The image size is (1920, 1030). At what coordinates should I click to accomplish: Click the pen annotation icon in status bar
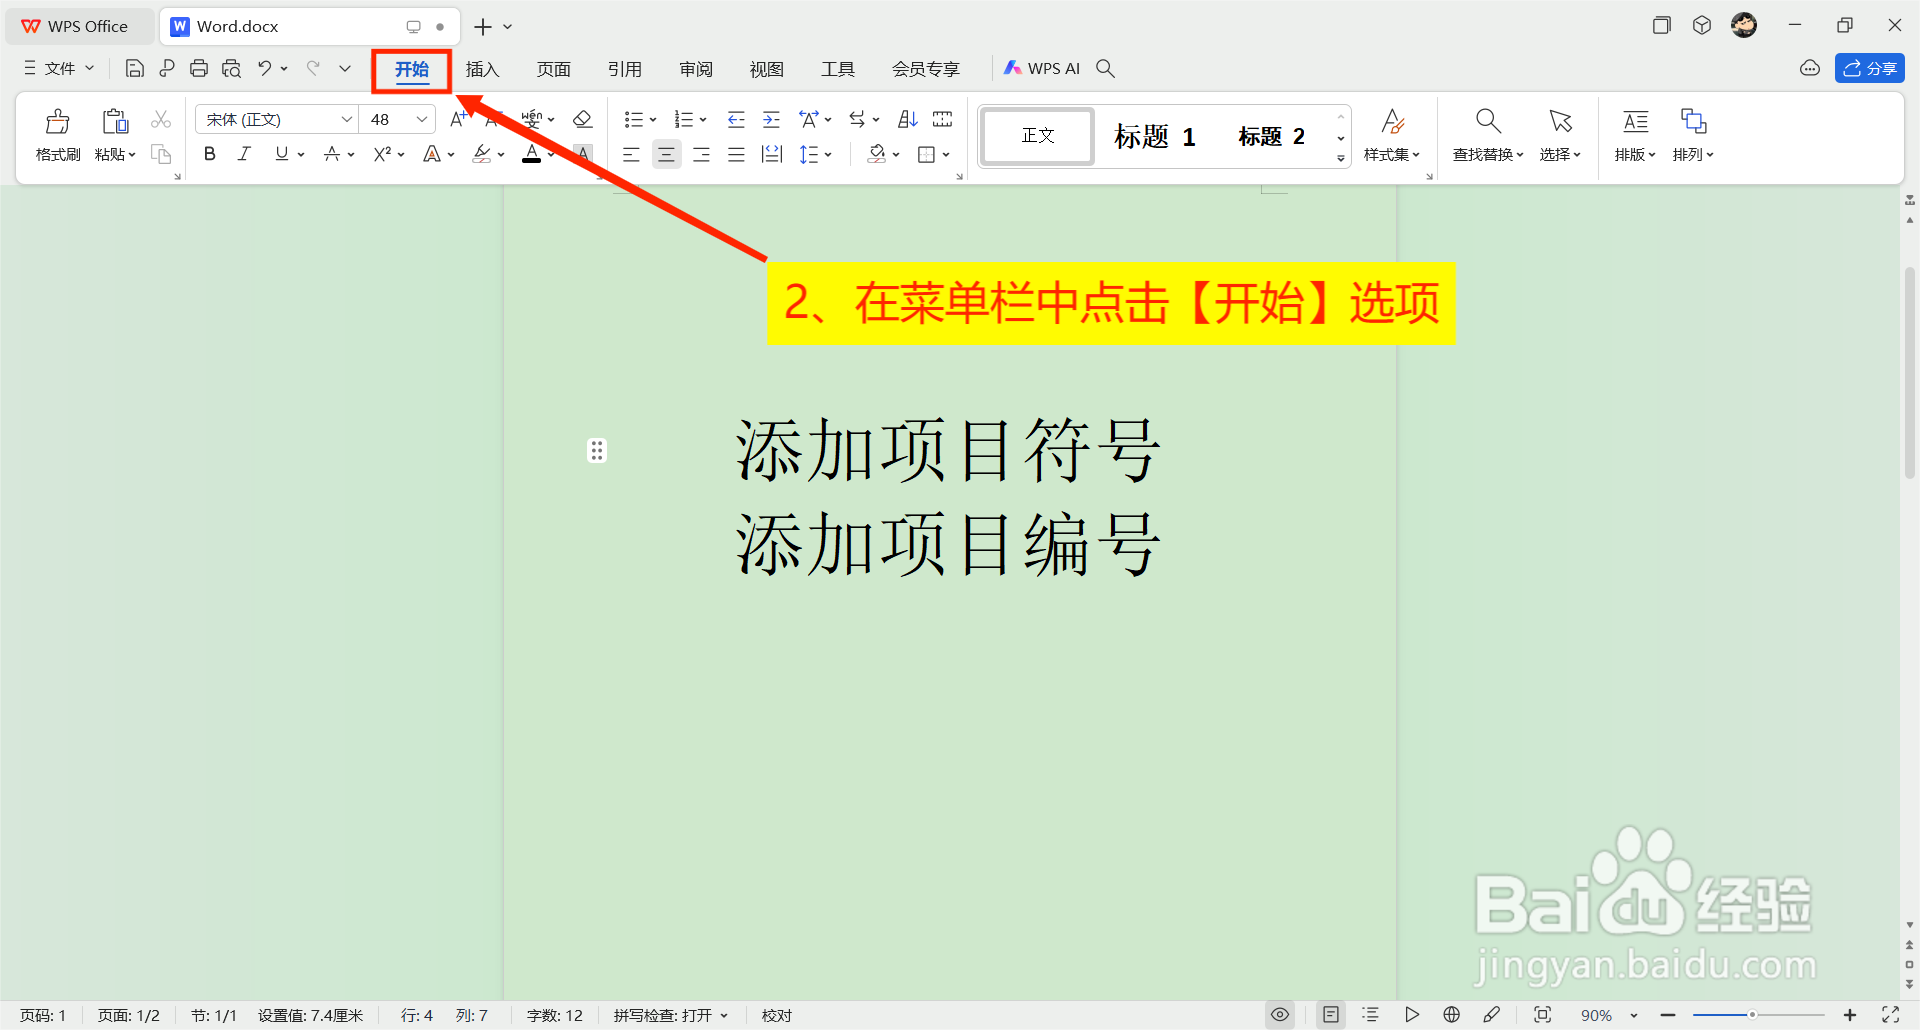(1492, 1015)
